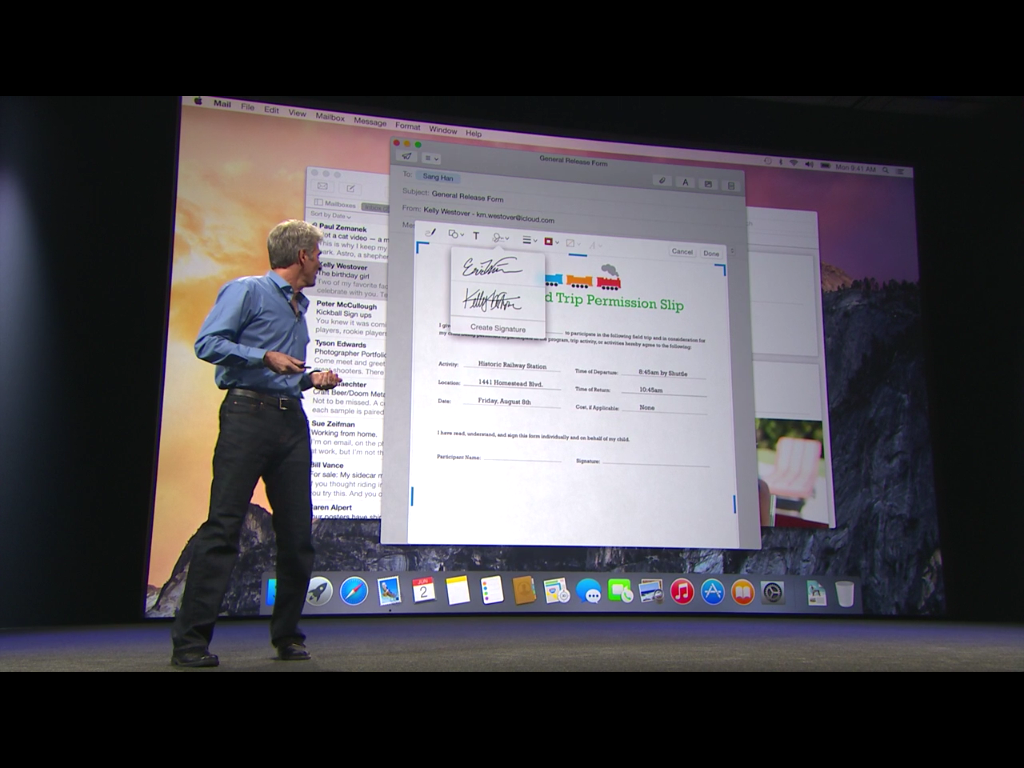Screen dimensions: 1024x768
Task: Open the Window menu
Action: pyautogui.click(x=443, y=130)
